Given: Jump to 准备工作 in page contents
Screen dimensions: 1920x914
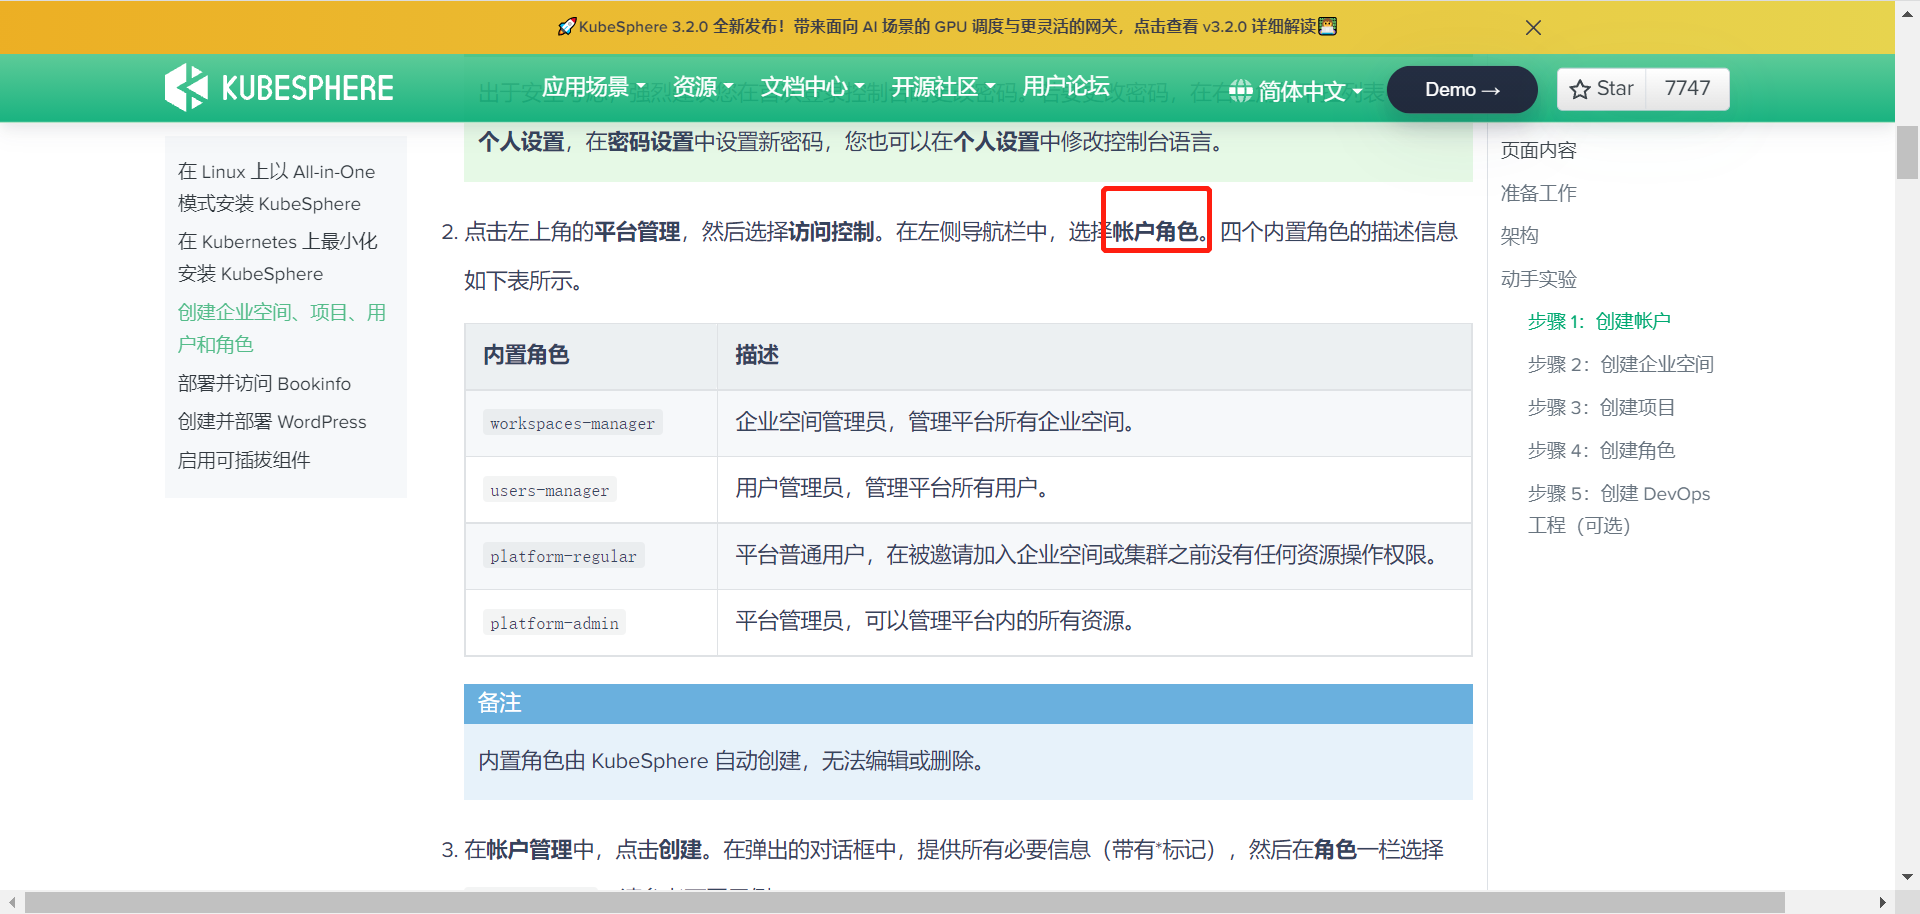Looking at the screenshot, I should click(x=1538, y=193).
